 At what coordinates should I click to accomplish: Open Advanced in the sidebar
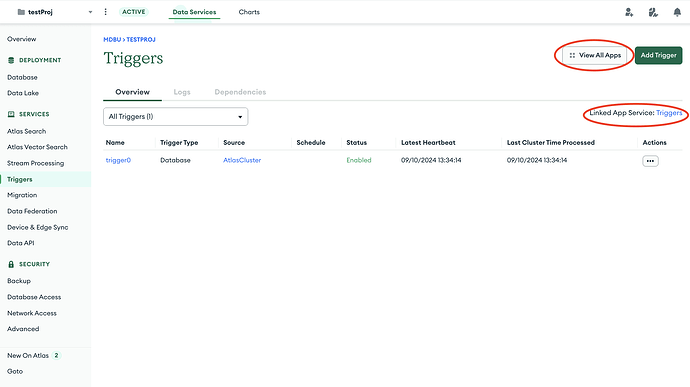point(23,329)
